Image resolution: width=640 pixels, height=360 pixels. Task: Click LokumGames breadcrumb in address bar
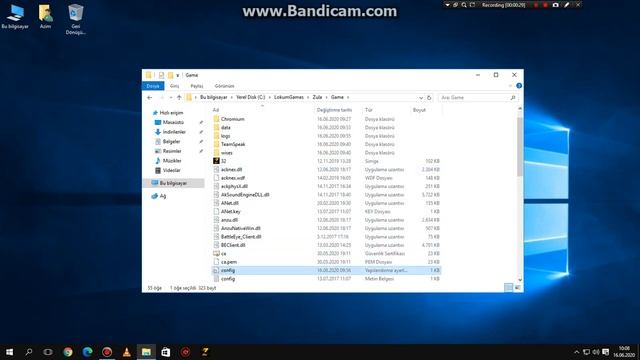coord(289,97)
